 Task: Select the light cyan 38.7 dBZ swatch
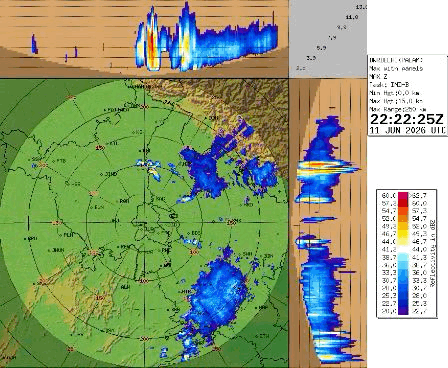click(x=402, y=257)
